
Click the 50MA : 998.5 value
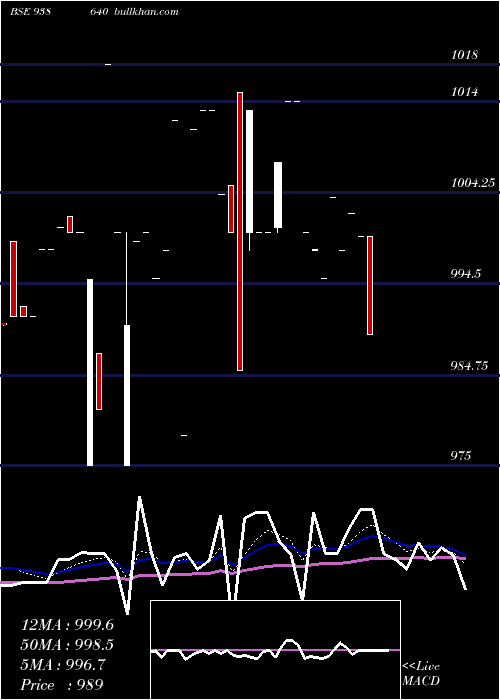pyautogui.click(x=67, y=645)
